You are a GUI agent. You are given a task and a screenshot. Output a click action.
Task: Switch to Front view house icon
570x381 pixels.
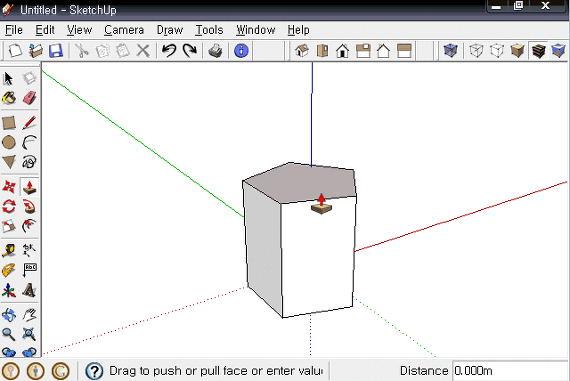click(342, 51)
